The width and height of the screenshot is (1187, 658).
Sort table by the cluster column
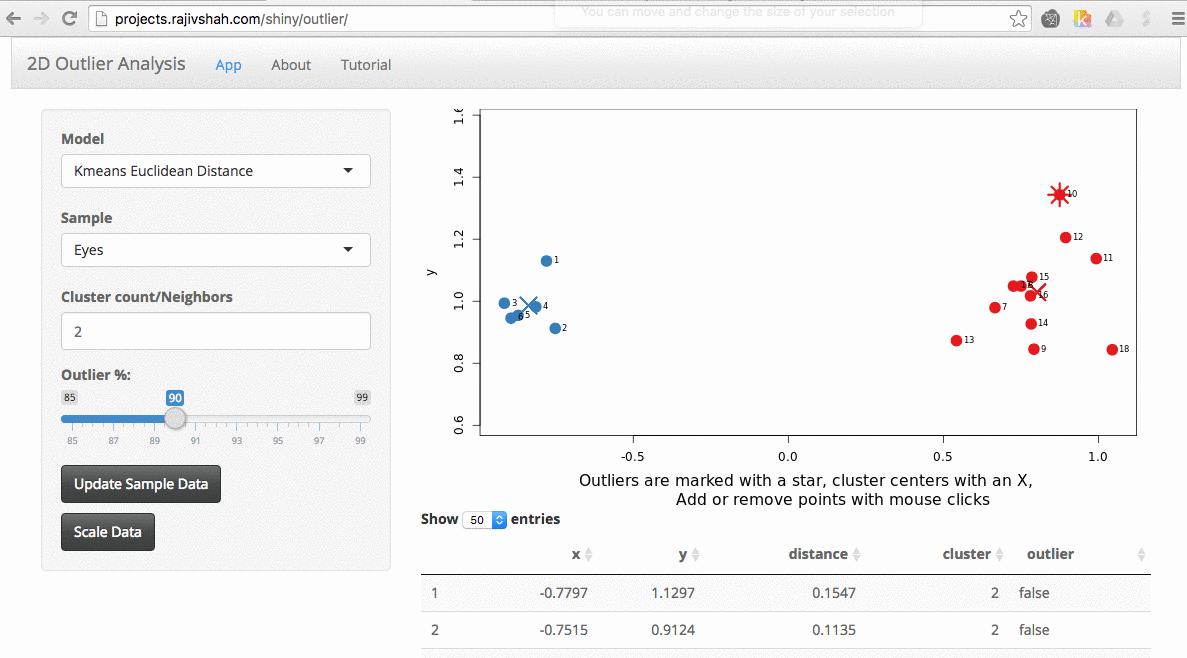pos(998,555)
